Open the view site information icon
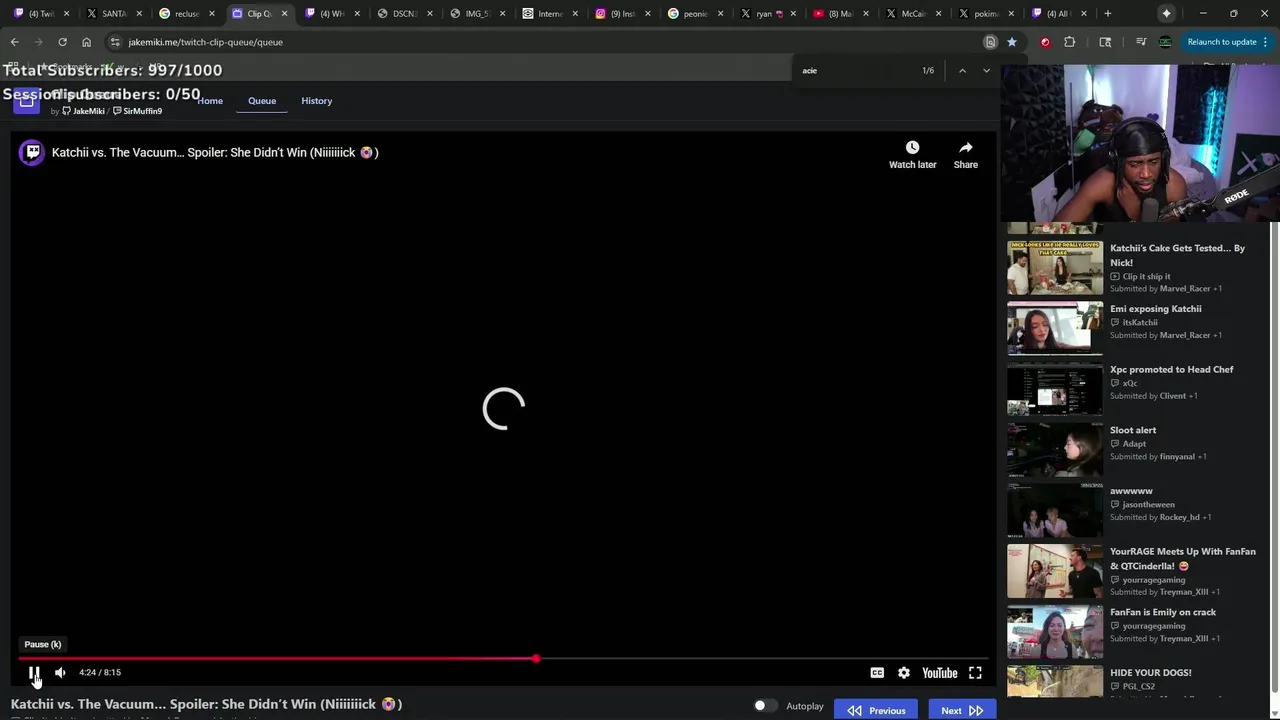Screen dimensions: 1280x720 pyautogui.click(x=115, y=42)
